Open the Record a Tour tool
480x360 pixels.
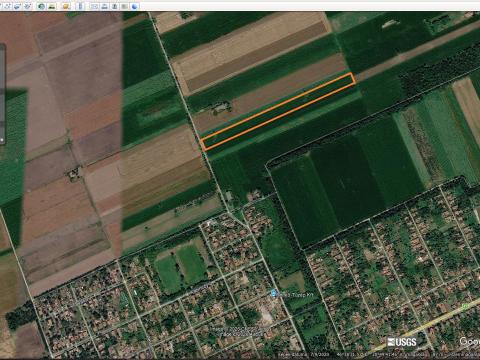(28, 6)
